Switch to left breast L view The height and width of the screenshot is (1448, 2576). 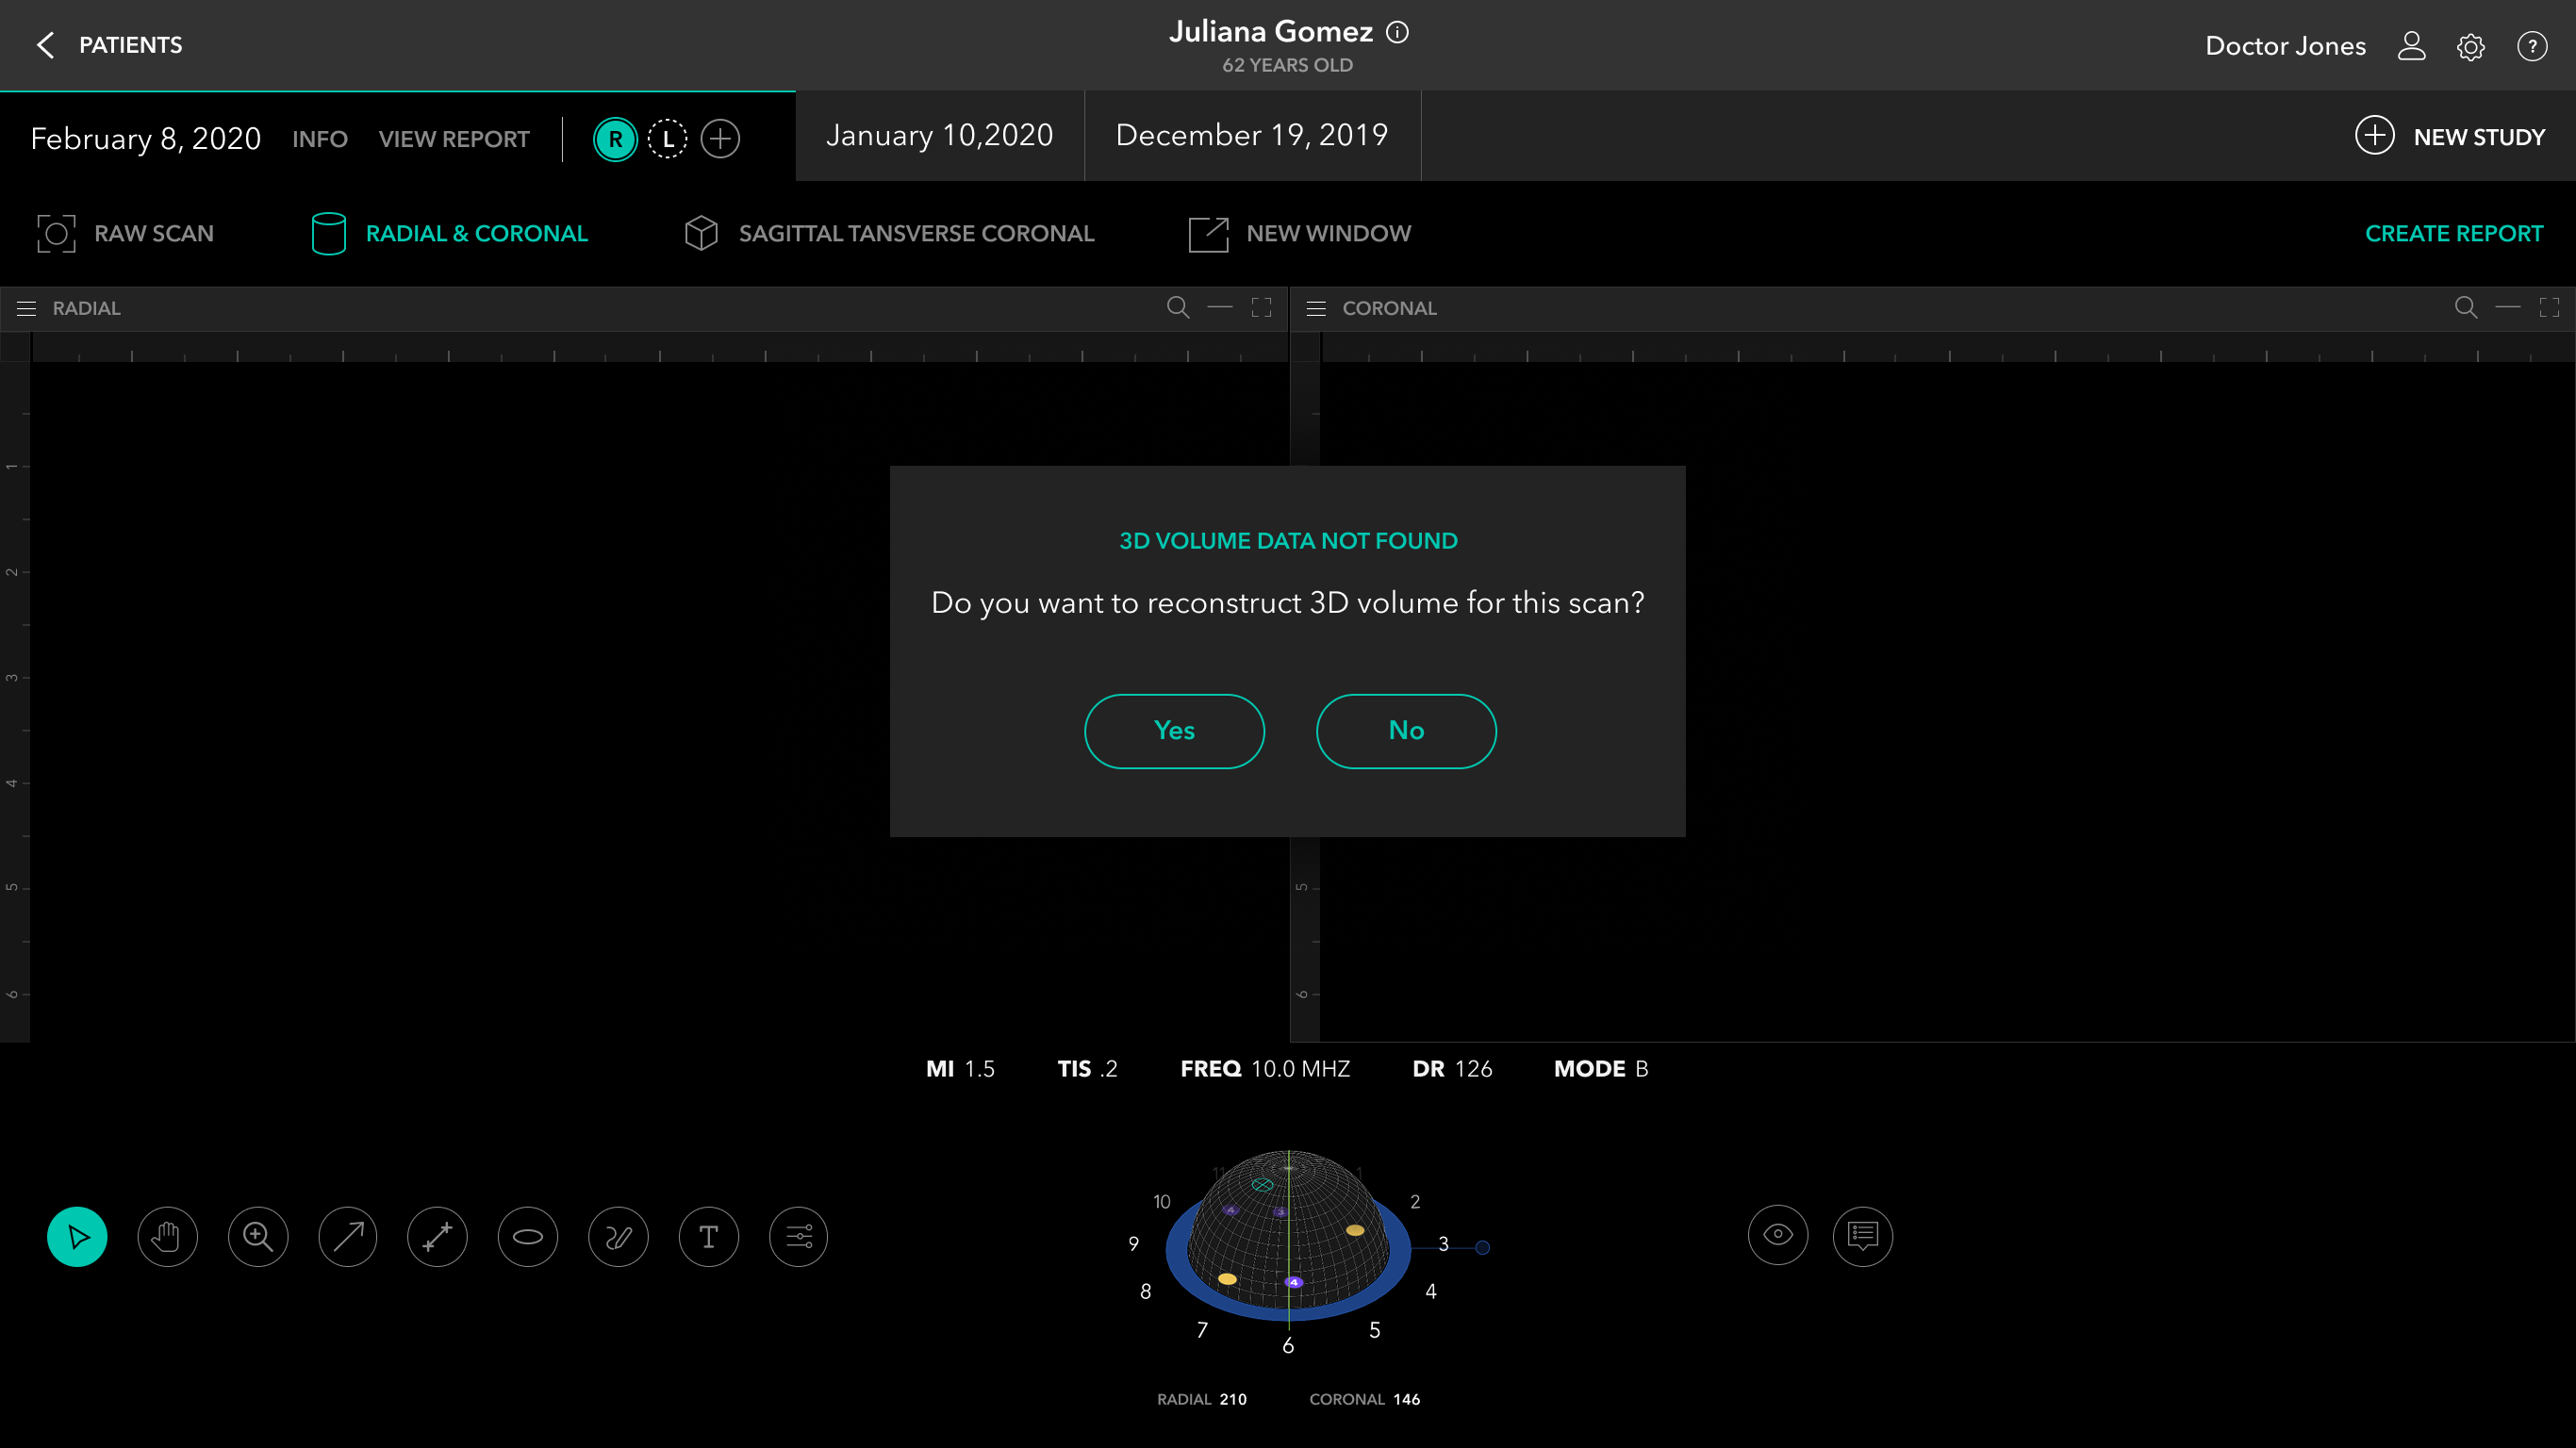tap(667, 139)
